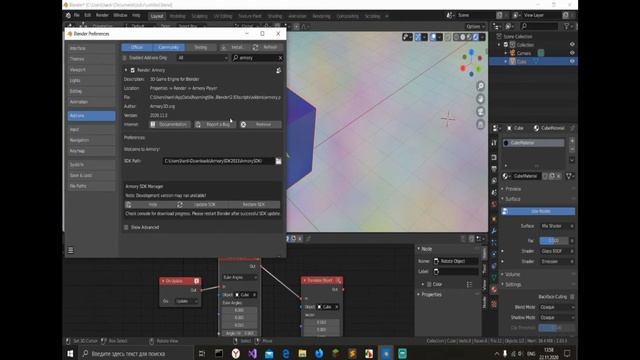Image resolution: width=640 pixels, height=360 pixels.
Task: Hide the Camera in the outliner
Action: pos(572,53)
